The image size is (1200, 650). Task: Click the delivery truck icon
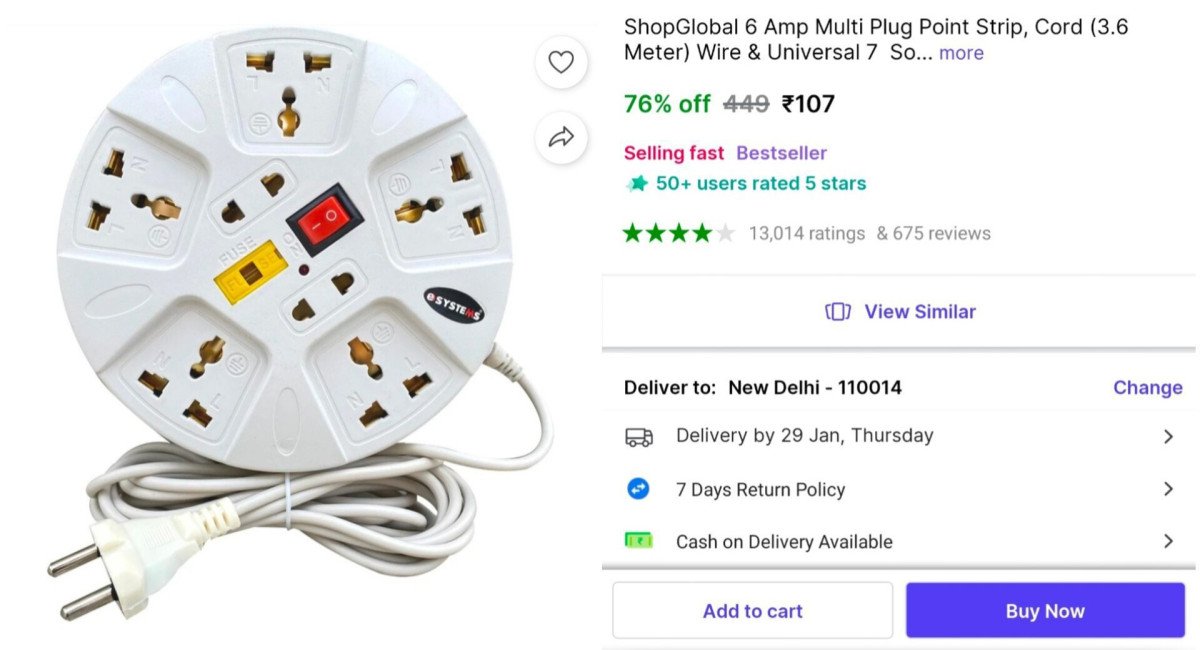click(x=639, y=437)
